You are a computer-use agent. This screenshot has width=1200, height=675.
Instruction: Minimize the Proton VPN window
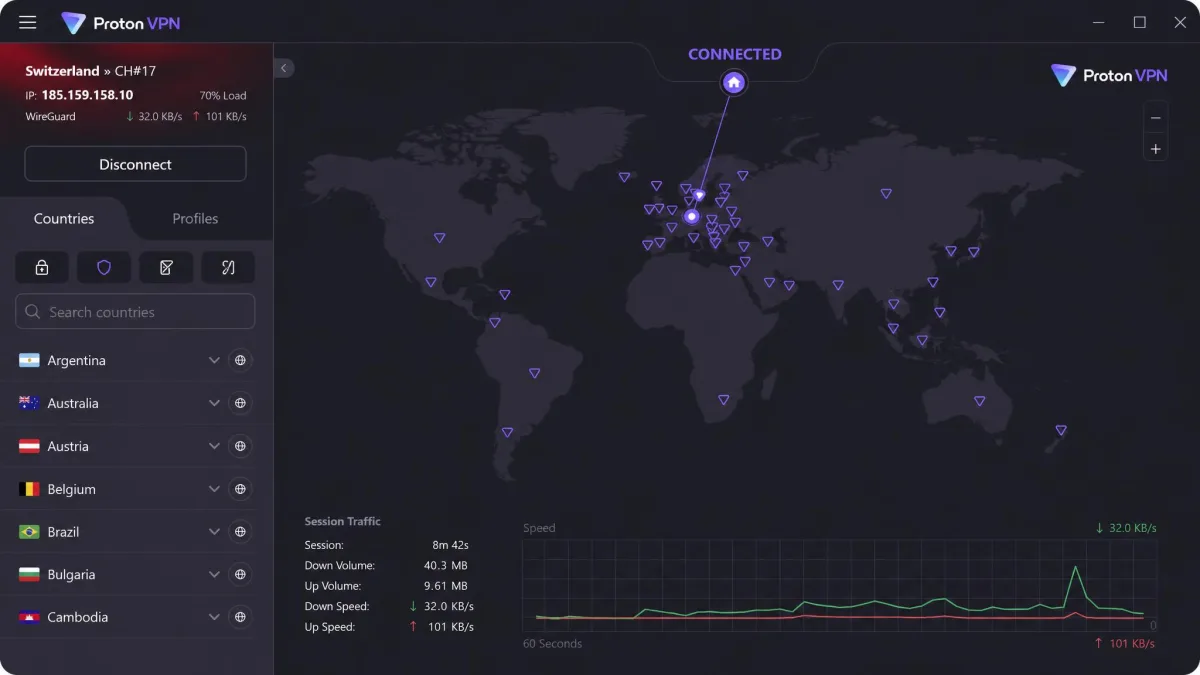pyautogui.click(x=1099, y=22)
